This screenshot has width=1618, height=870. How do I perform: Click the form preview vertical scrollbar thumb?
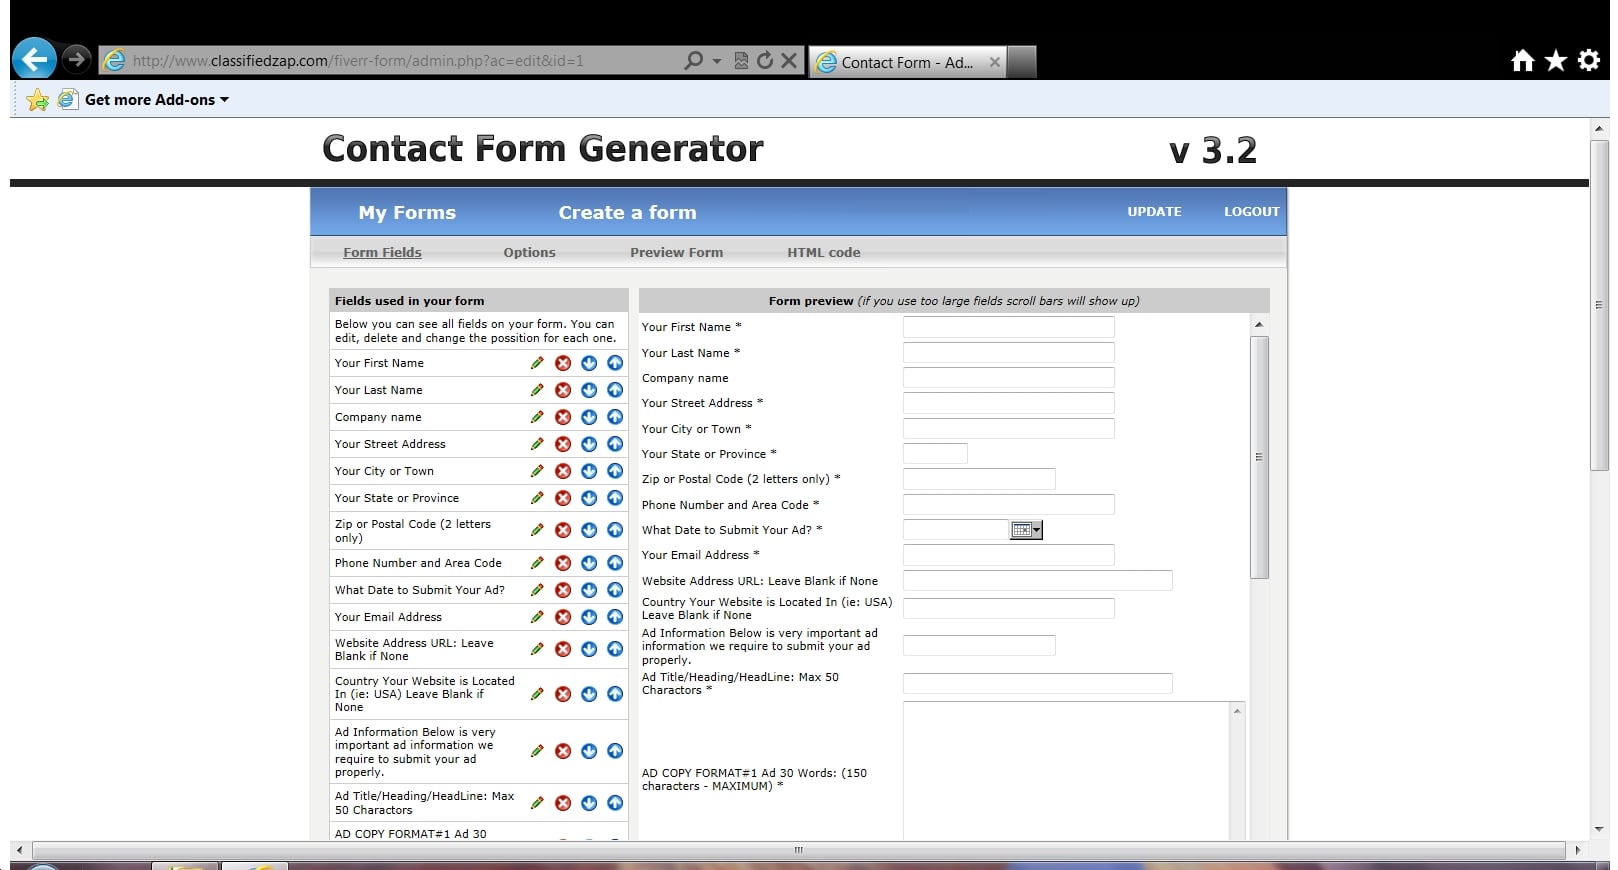[x=1259, y=457]
